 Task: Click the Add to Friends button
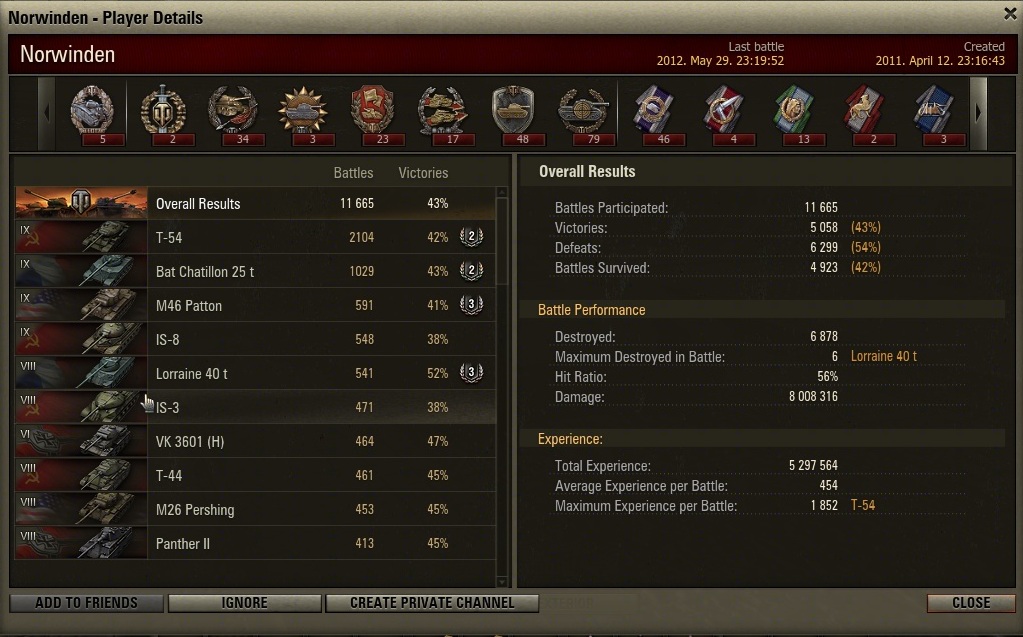[x=87, y=602]
